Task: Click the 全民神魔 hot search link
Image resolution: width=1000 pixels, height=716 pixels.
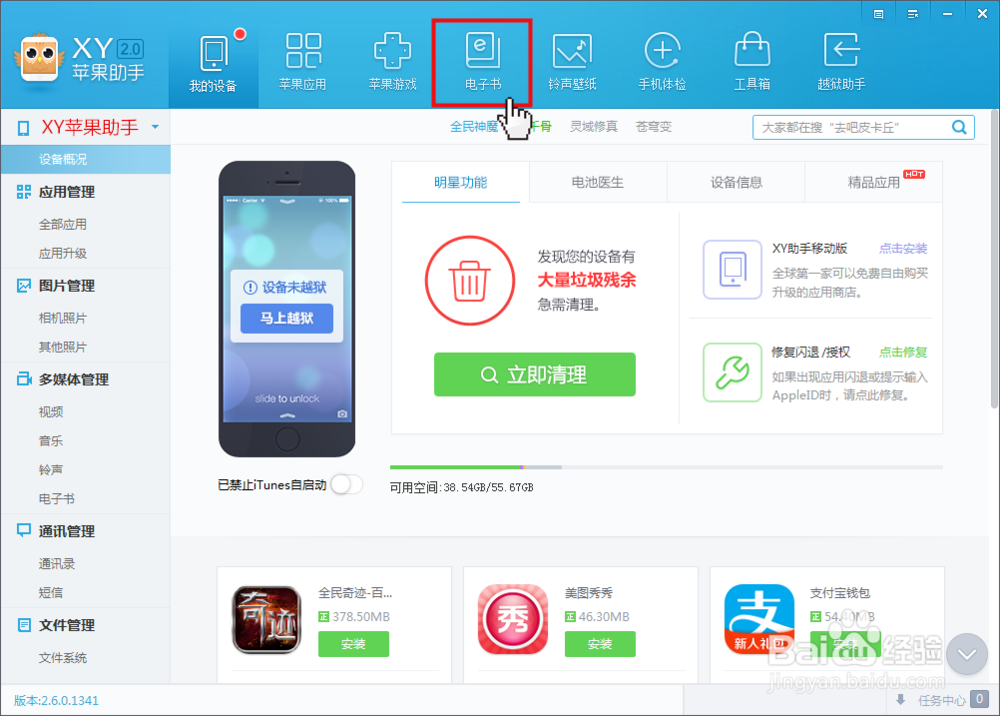Action: point(473,127)
